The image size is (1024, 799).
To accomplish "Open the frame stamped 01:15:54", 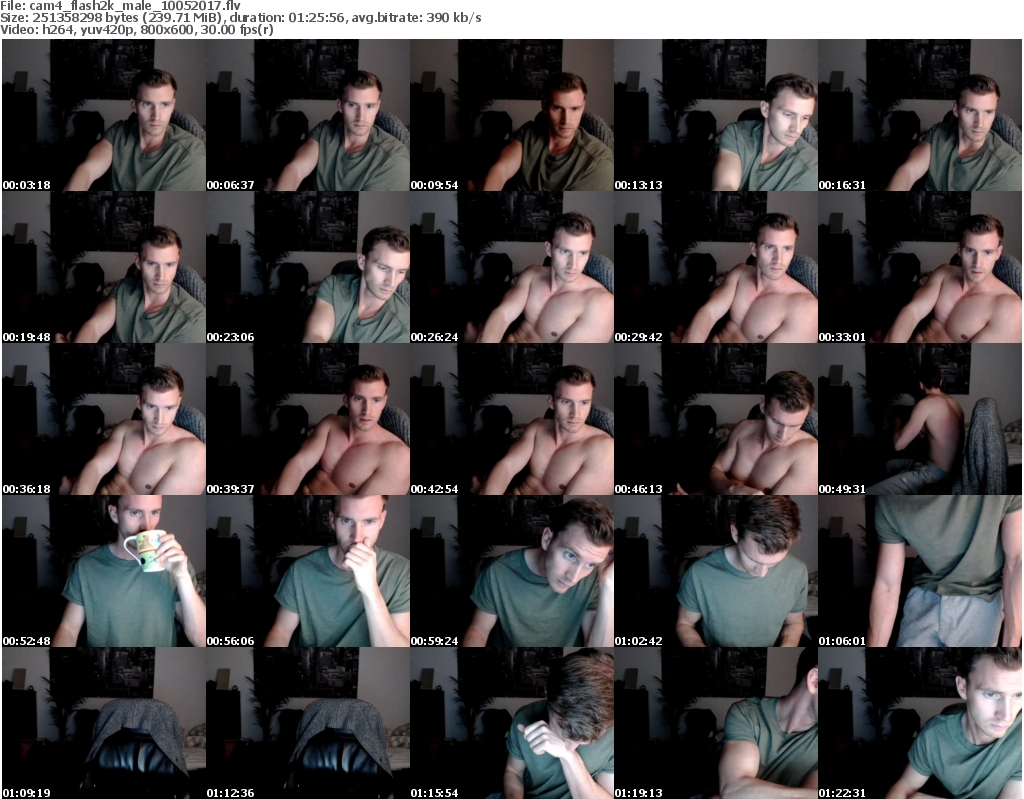I will coord(512,723).
